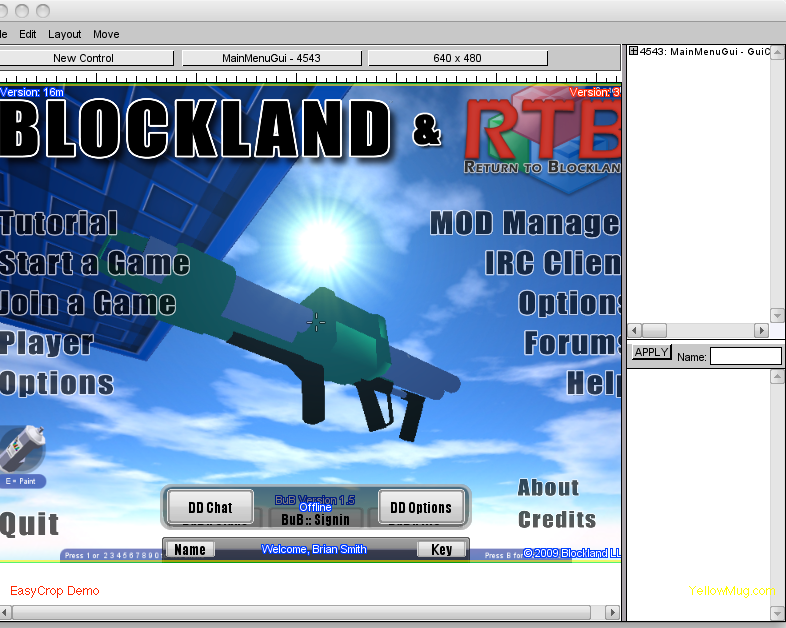Screen dimensions: 786x628
Task: Click the DD Options button
Action: click(421, 507)
